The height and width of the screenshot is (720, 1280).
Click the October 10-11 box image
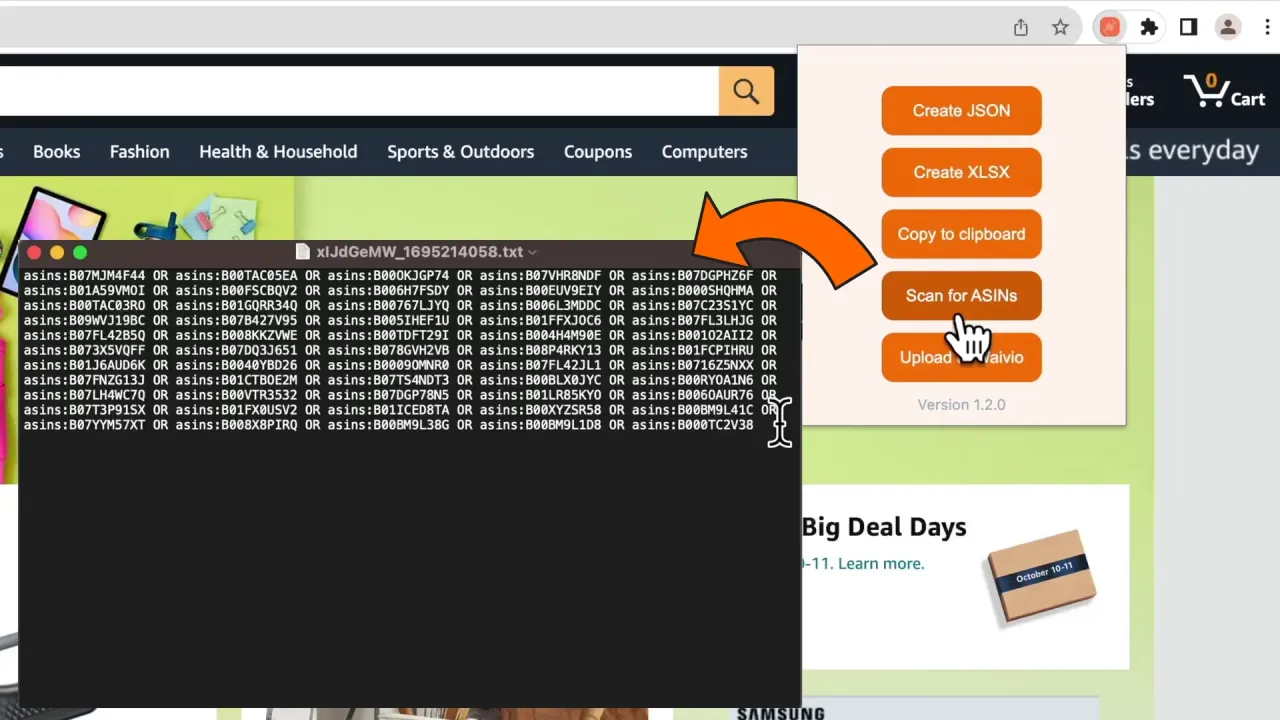click(x=1041, y=577)
